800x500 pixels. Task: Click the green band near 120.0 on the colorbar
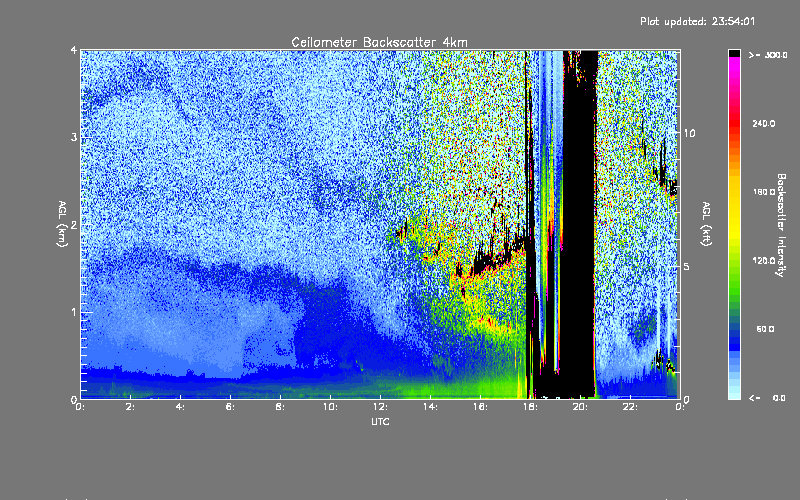click(734, 261)
